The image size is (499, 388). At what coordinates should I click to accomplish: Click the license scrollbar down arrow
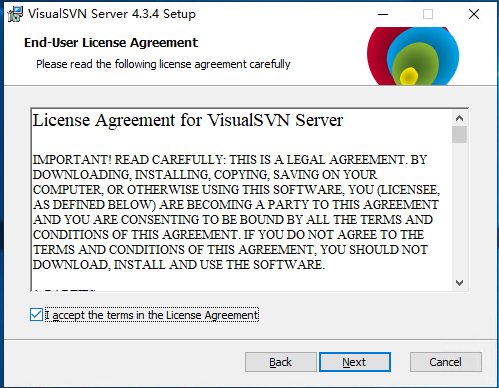460,283
